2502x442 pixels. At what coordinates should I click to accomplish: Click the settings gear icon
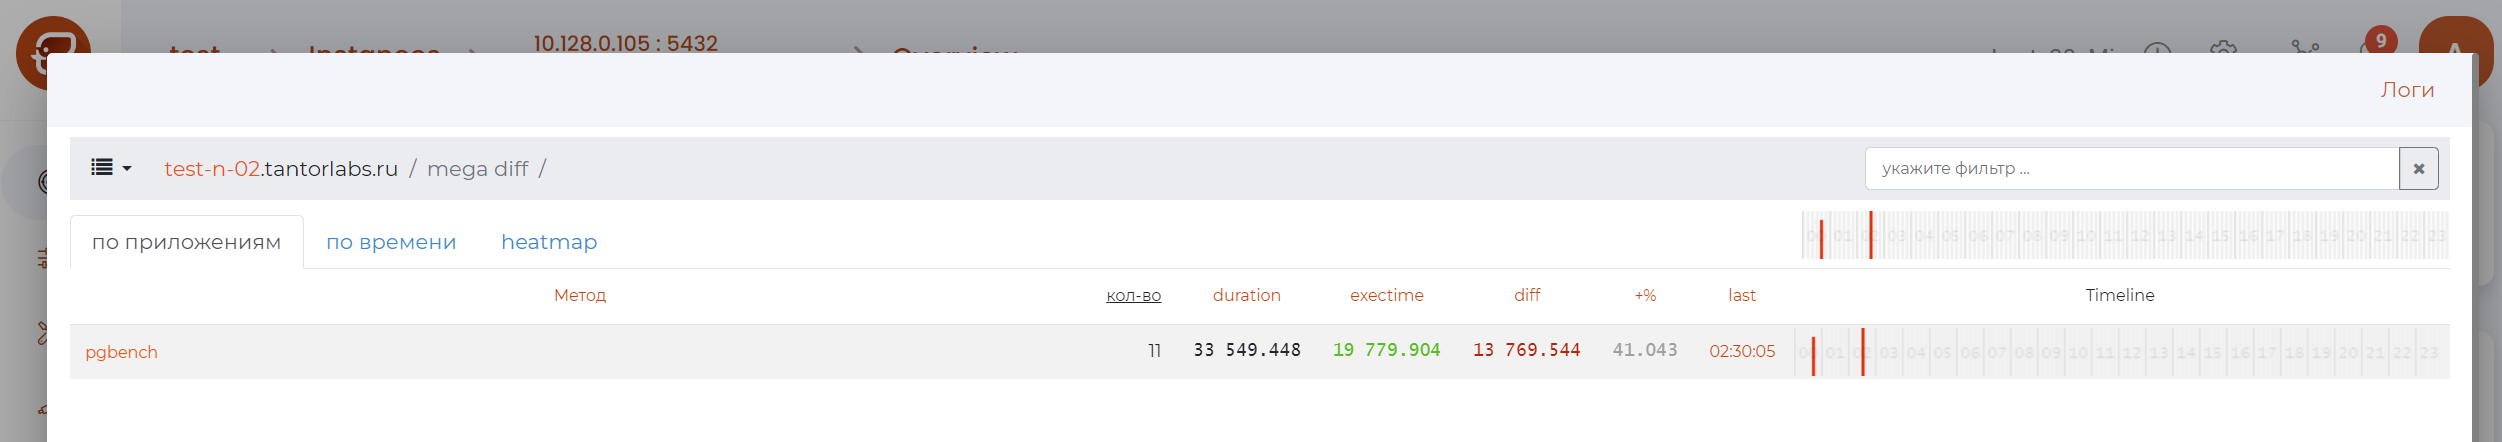click(x=2222, y=47)
